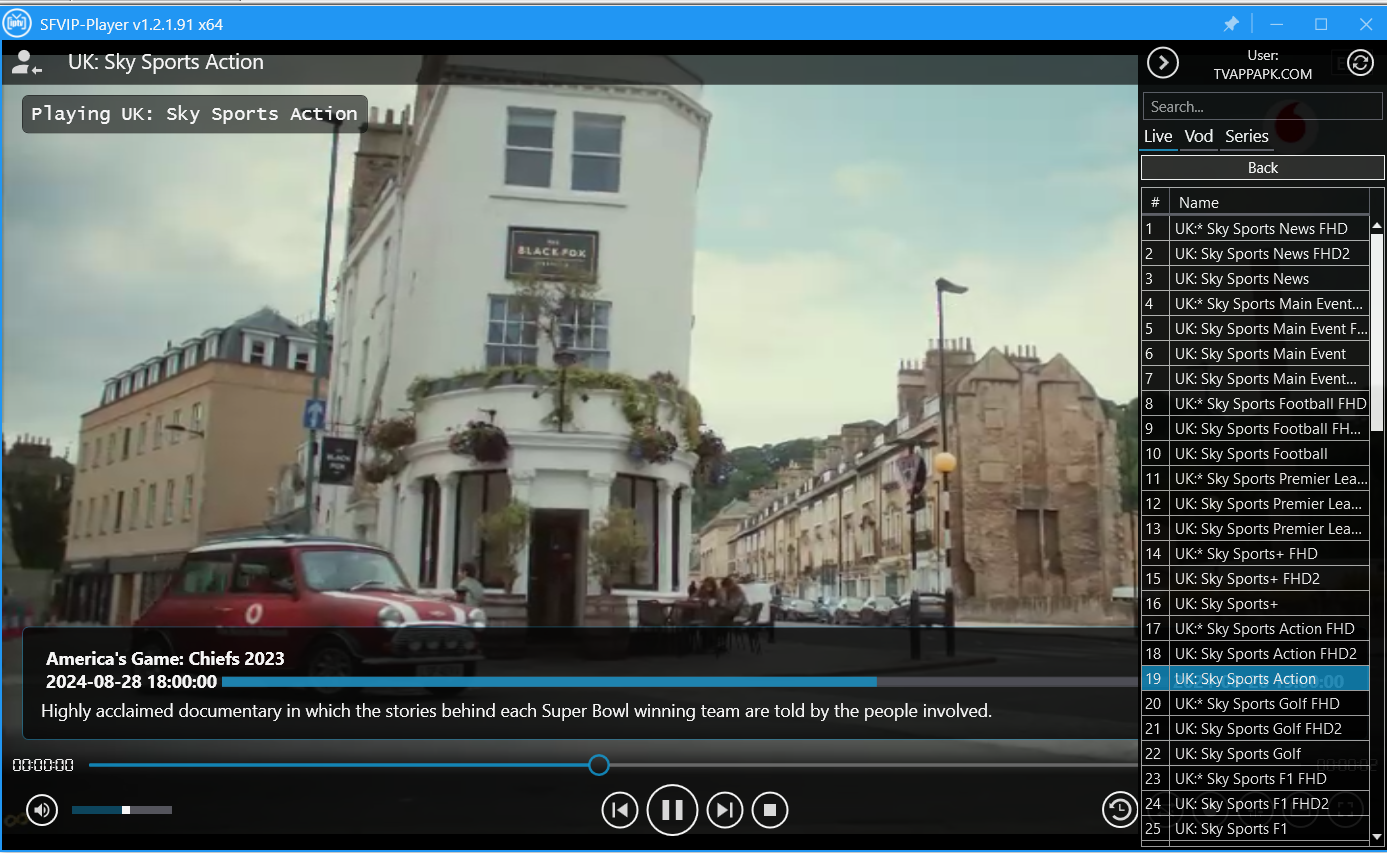Open channel 3, UK: Sky Sports News
Viewport: 1387px width, 853px height.
tap(1255, 279)
